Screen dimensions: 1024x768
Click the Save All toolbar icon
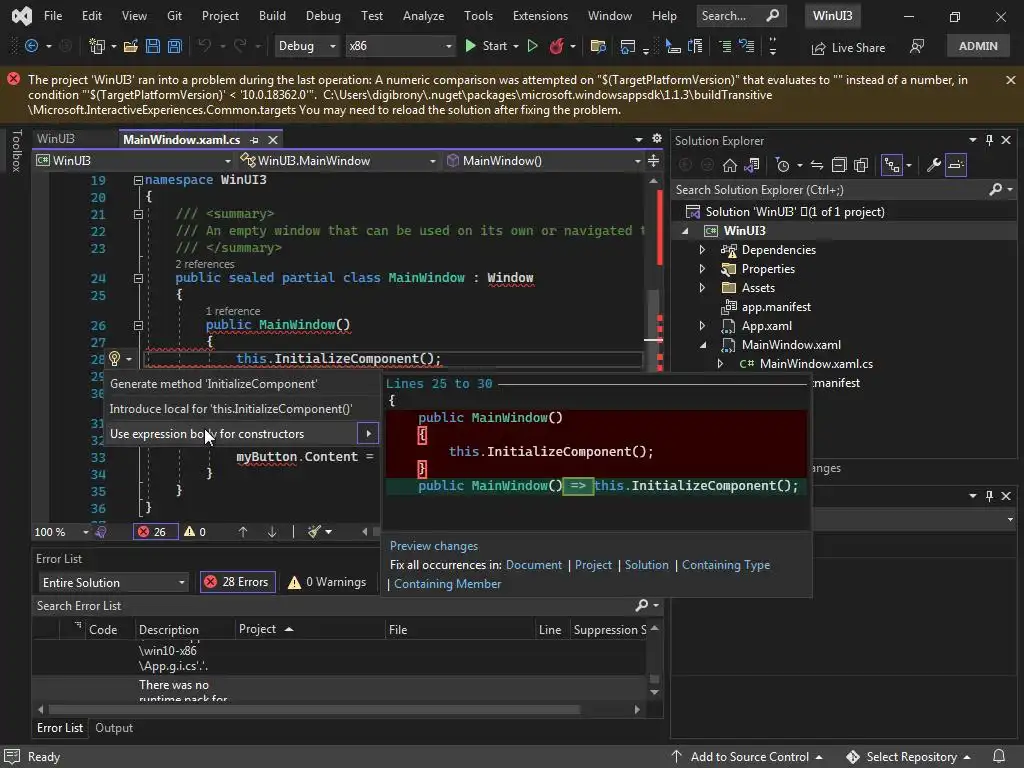[174, 46]
